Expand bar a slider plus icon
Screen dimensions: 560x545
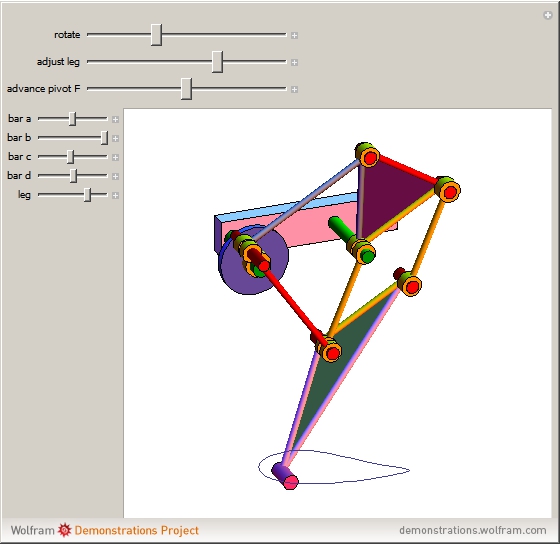pos(115,119)
